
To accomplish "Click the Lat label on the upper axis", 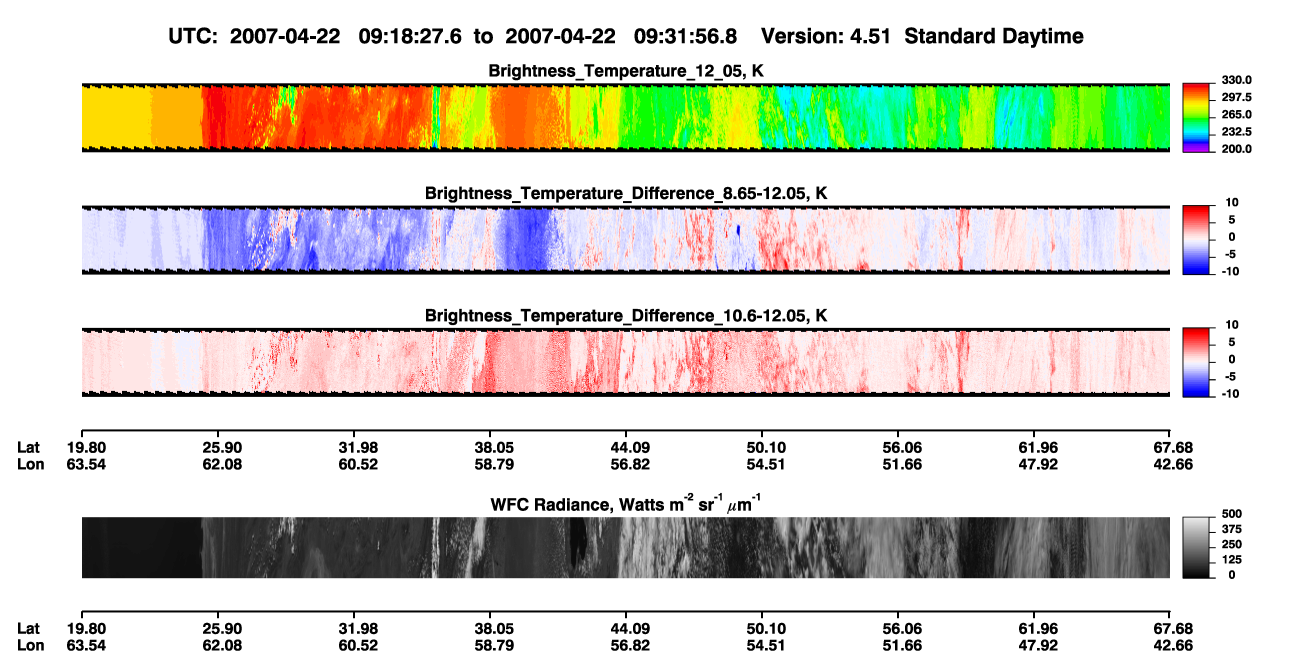I will click(x=28, y=448).
